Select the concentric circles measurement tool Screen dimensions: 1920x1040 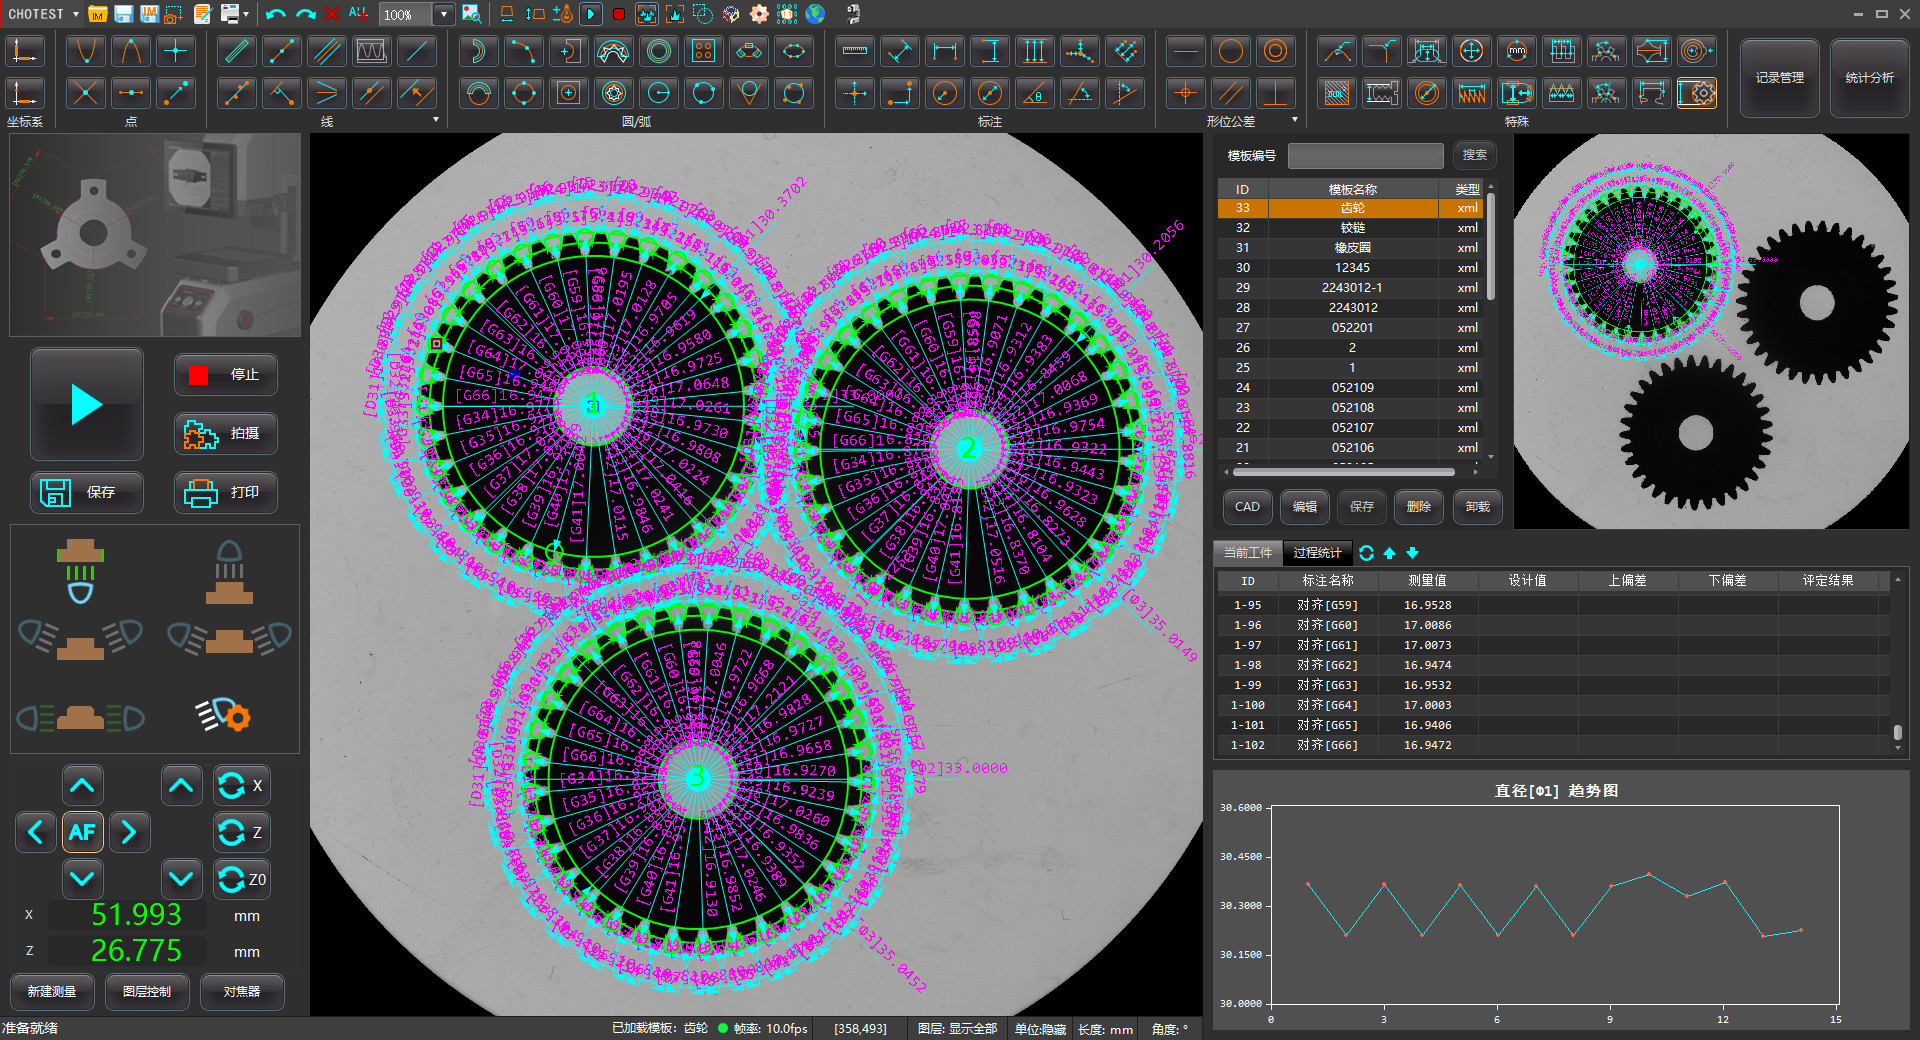[x=659, y=51]
